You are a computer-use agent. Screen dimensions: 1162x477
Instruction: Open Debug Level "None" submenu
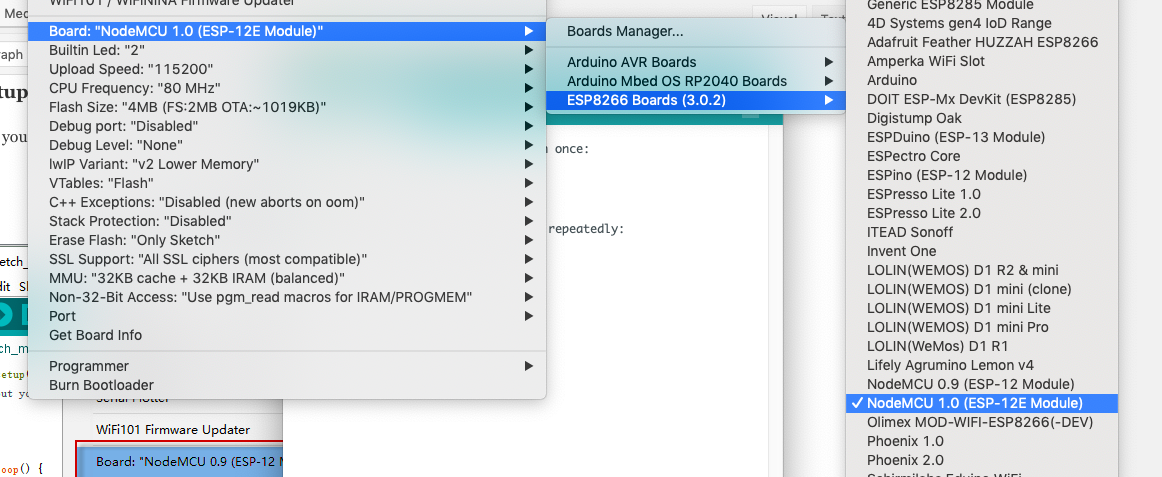coord(287,145)
